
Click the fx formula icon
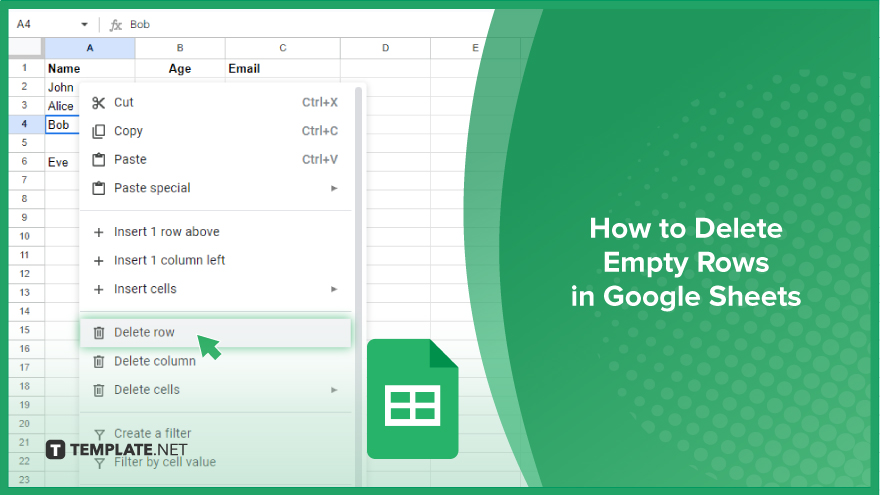(116, 25)
